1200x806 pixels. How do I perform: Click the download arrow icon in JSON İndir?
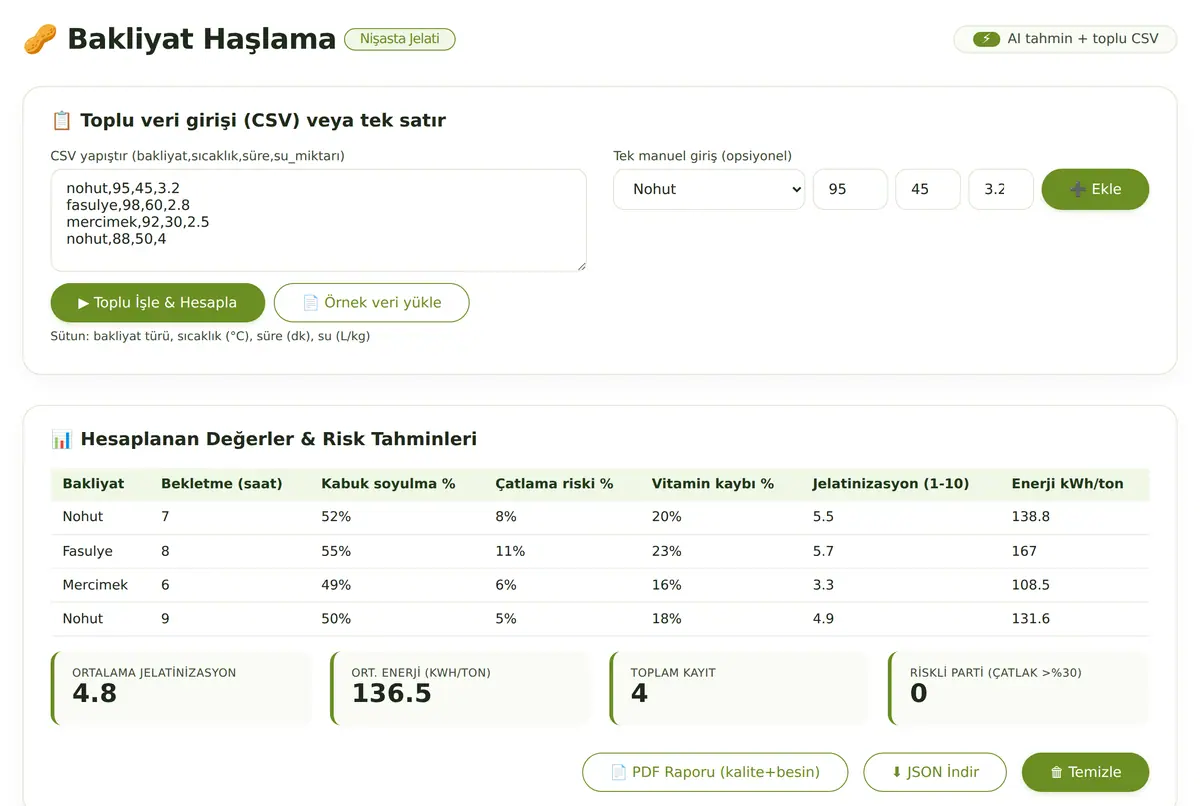(897, 772)
